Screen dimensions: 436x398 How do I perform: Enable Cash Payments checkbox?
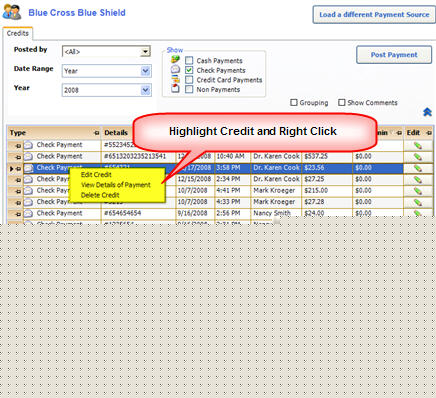tap(189, 60)
